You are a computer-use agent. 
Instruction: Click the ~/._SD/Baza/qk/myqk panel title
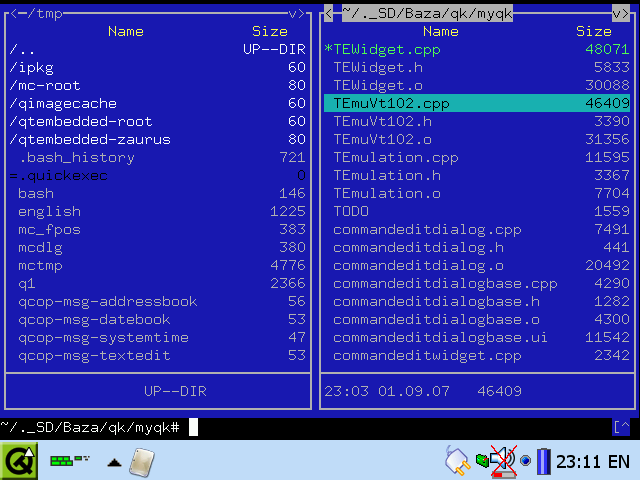427,14
